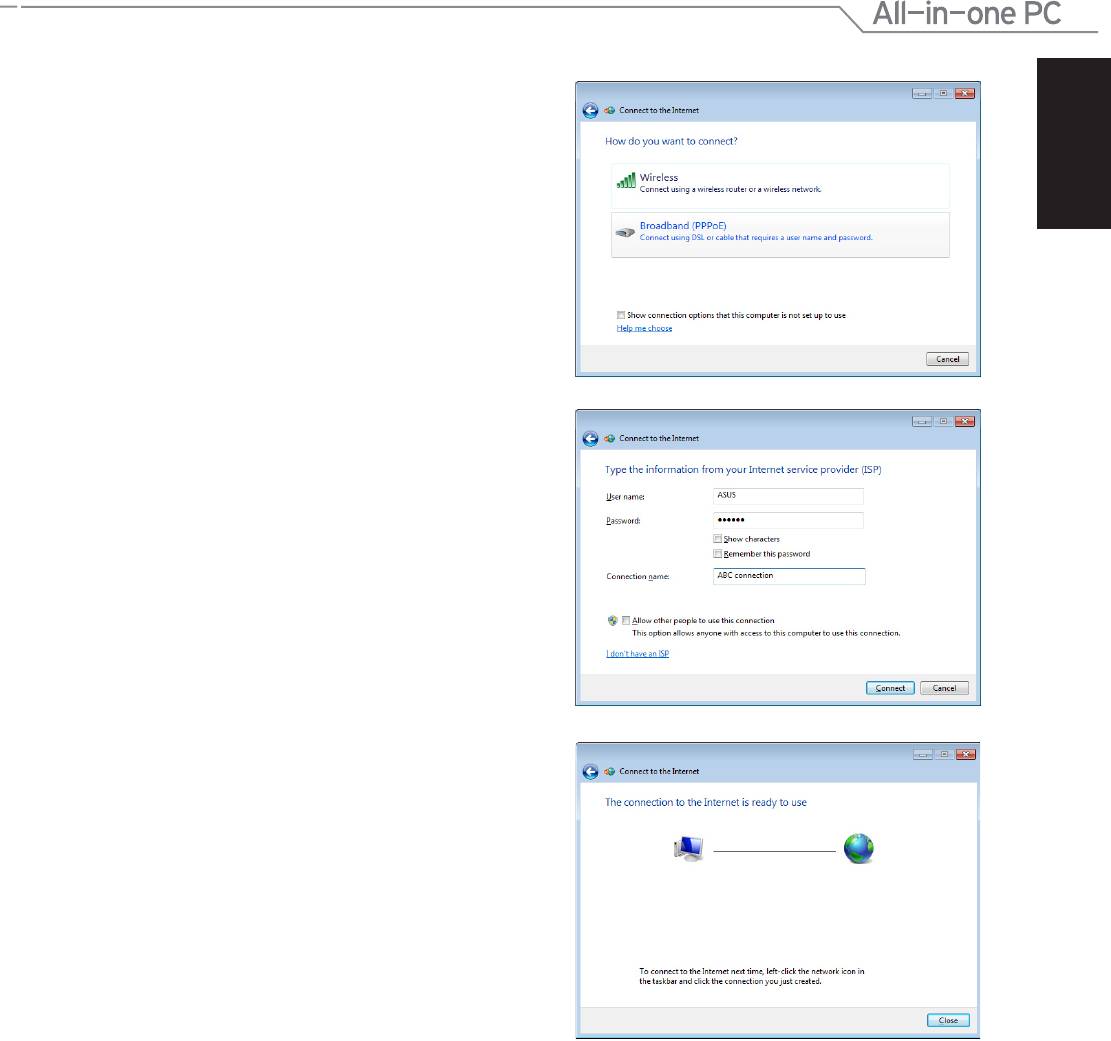The image size is (1111, 1041).
Task: Click back arrow in the ISP information dialog
Action: pyautogui.click(x=590, y=438)
